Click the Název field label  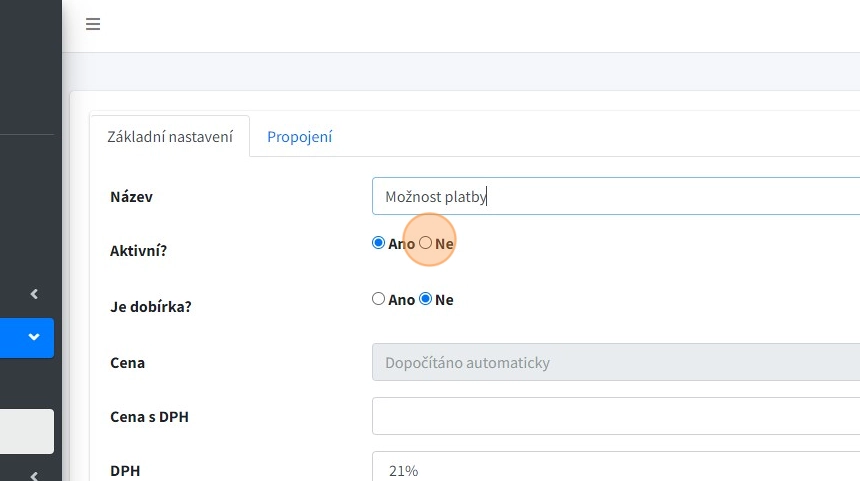click(x=131, y=197)
